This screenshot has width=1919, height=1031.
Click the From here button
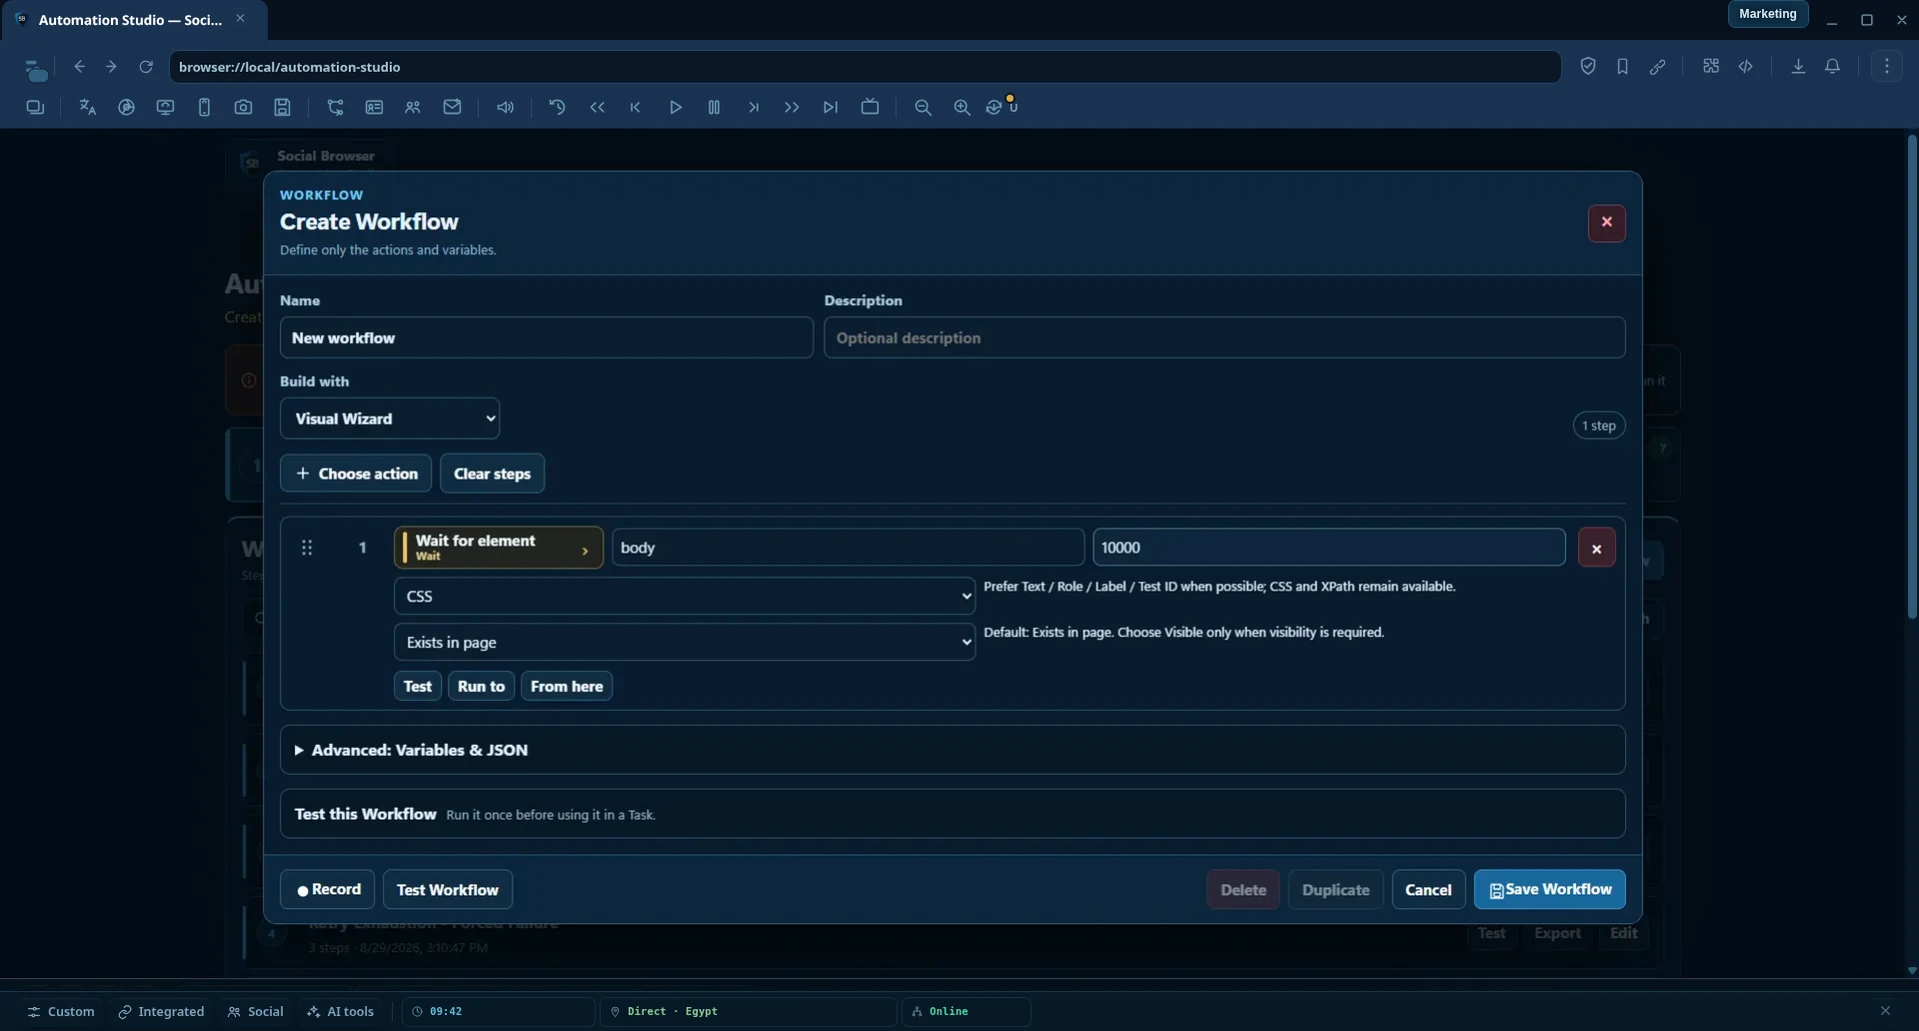pyautogui.click(x=567, y=686)
